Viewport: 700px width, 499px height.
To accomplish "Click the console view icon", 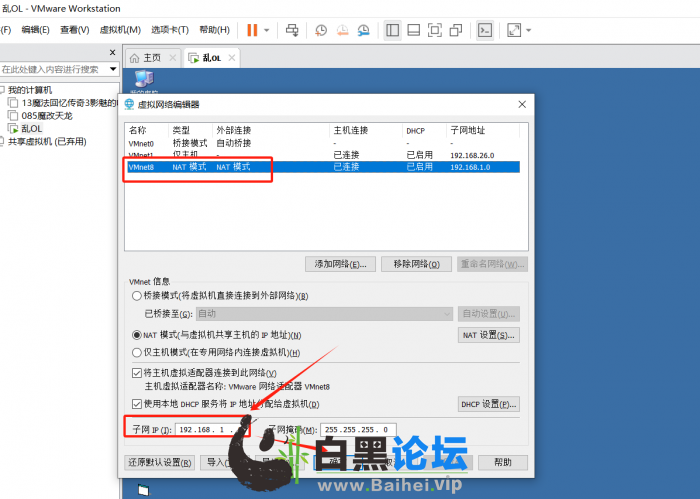I will tap(485, 30).
